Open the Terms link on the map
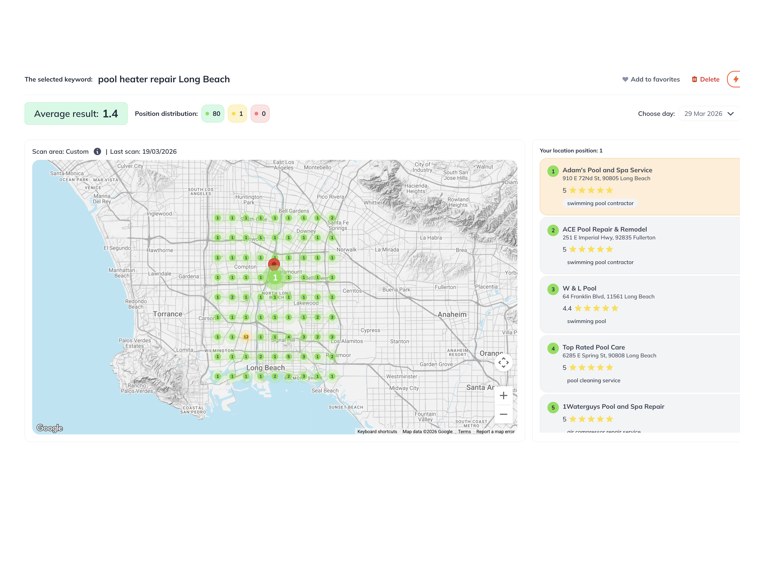 point(464,431)
